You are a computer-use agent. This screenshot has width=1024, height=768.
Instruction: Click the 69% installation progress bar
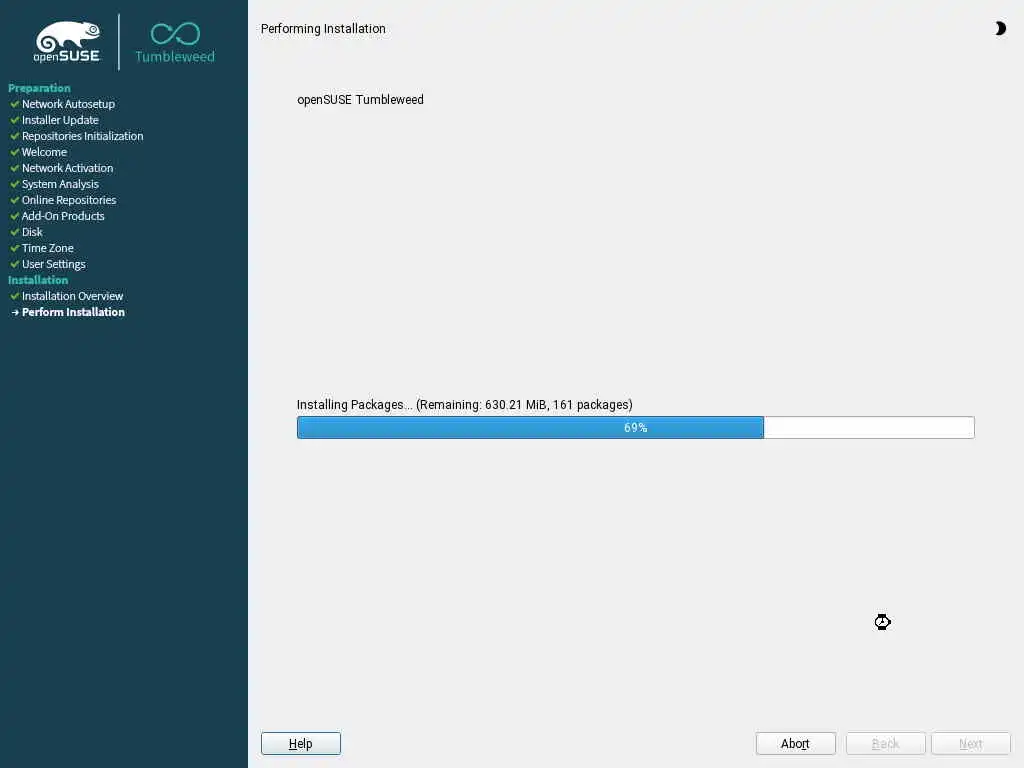(635, 427)
